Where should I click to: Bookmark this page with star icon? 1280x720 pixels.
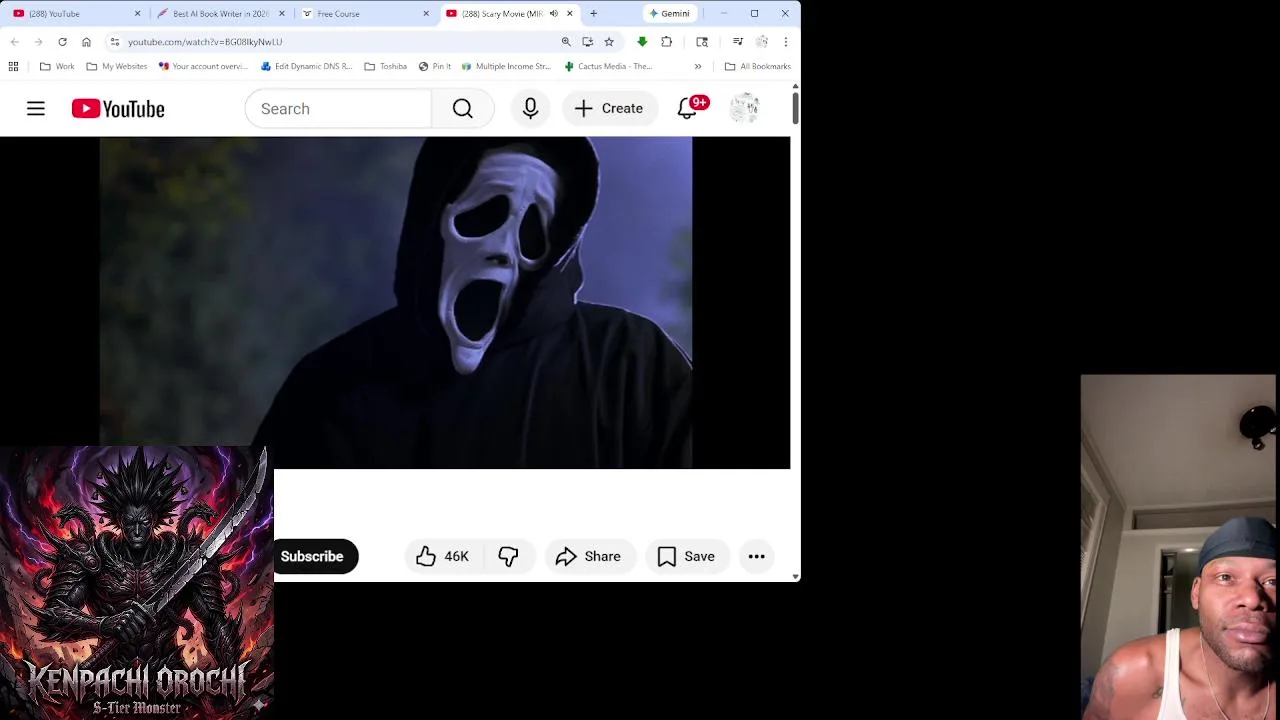click(x=609, y=42)
